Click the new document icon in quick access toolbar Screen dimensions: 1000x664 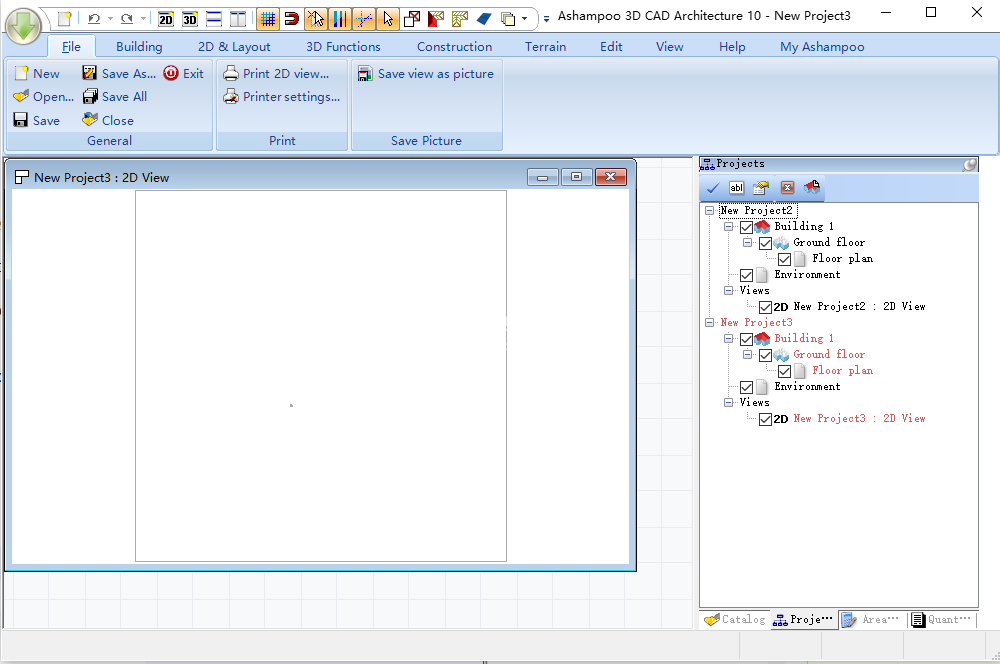coord(64,19)
